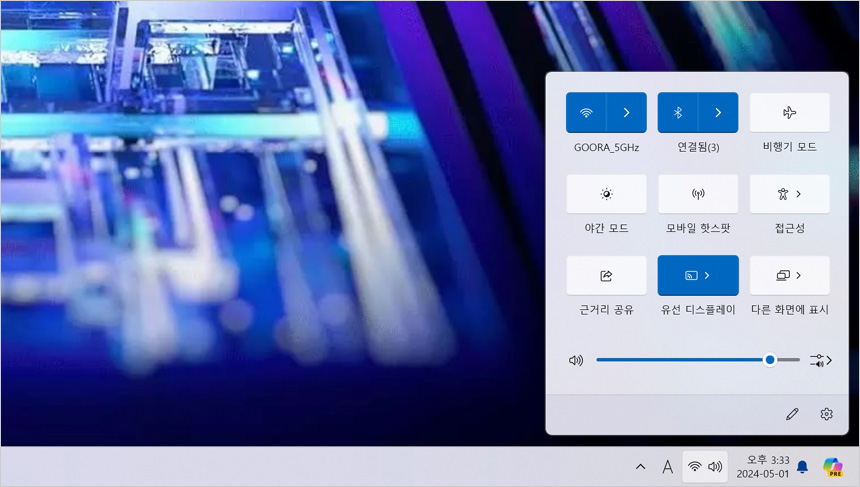860x487 pixels.
Task: Switch input language indicator A
Action: click(667, 467)
